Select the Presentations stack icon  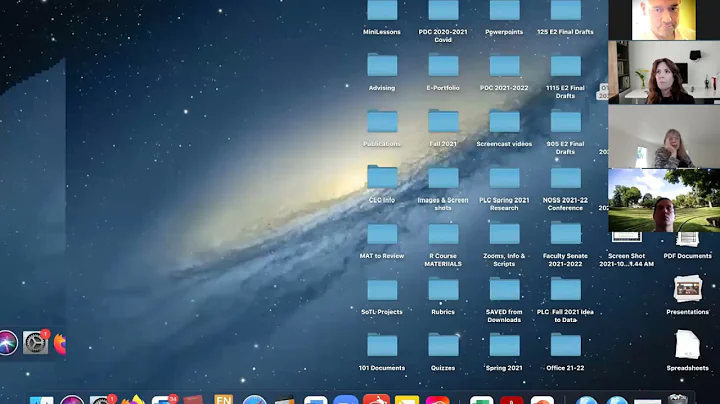click(x=687, y=289)
